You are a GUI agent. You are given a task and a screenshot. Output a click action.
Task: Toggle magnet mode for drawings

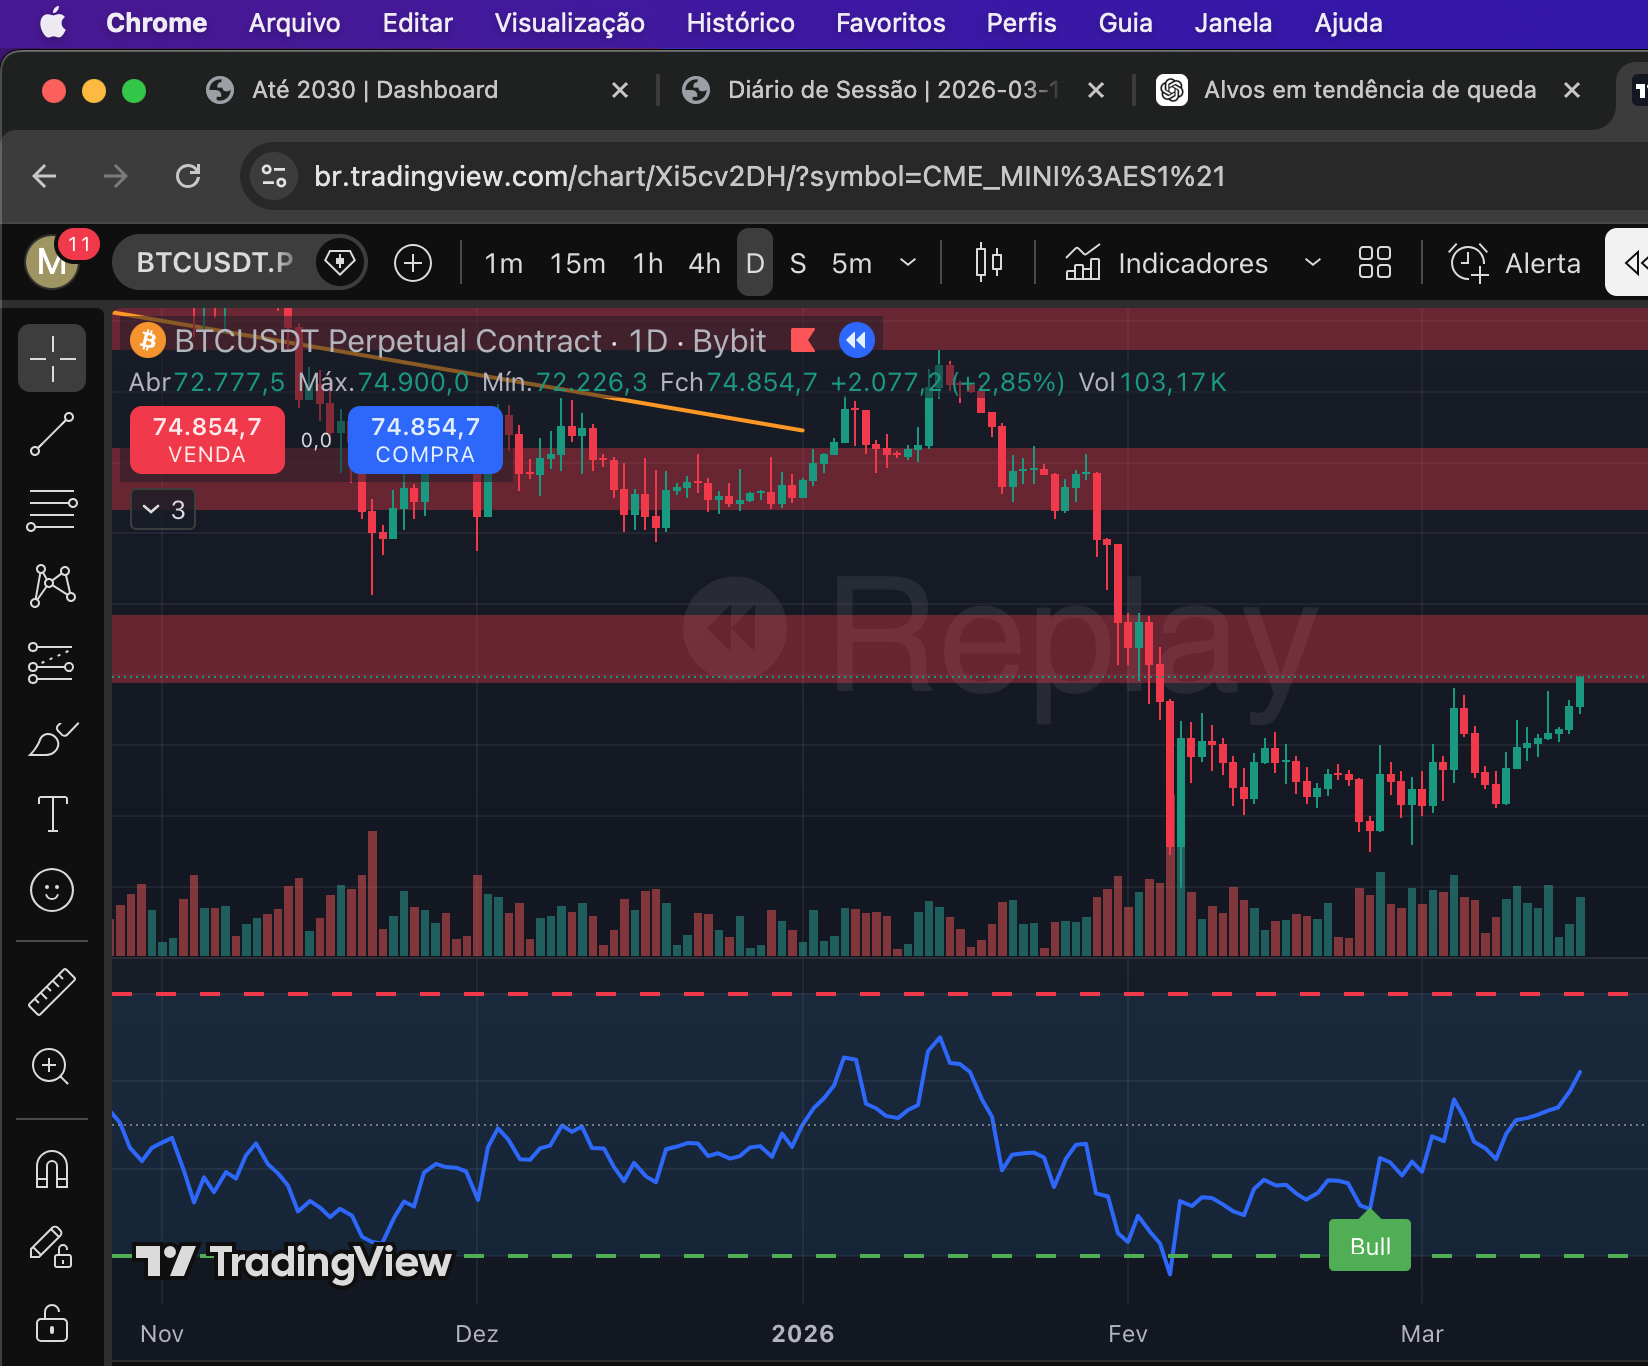52,1169
